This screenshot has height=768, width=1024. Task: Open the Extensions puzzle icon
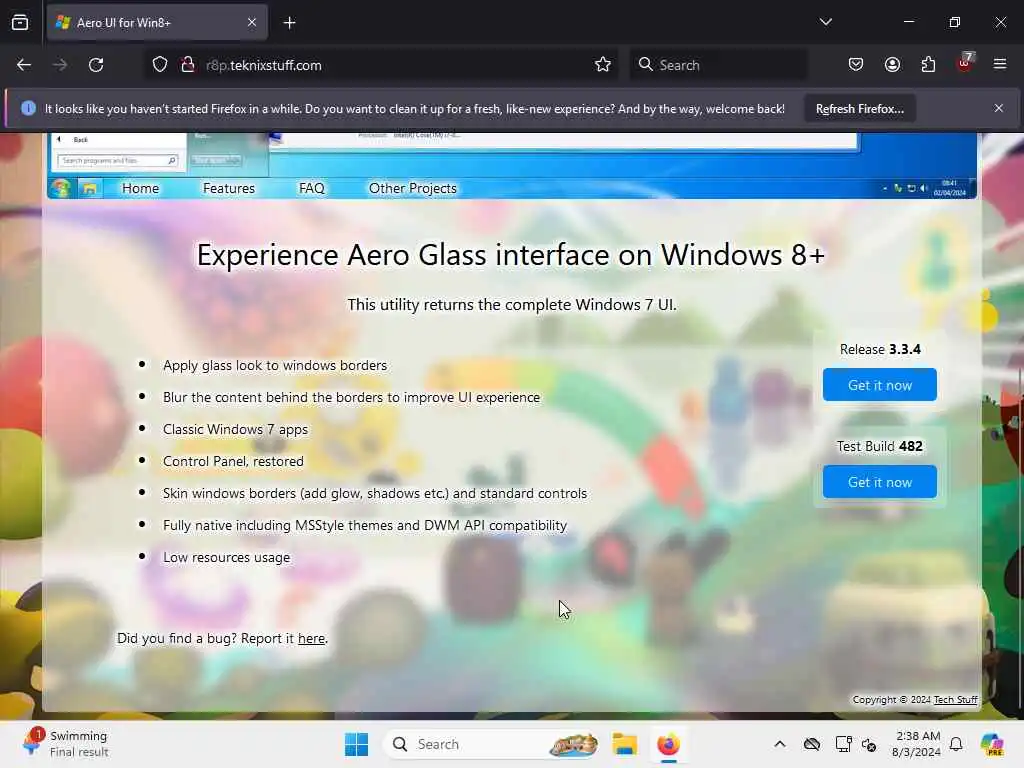928,65
